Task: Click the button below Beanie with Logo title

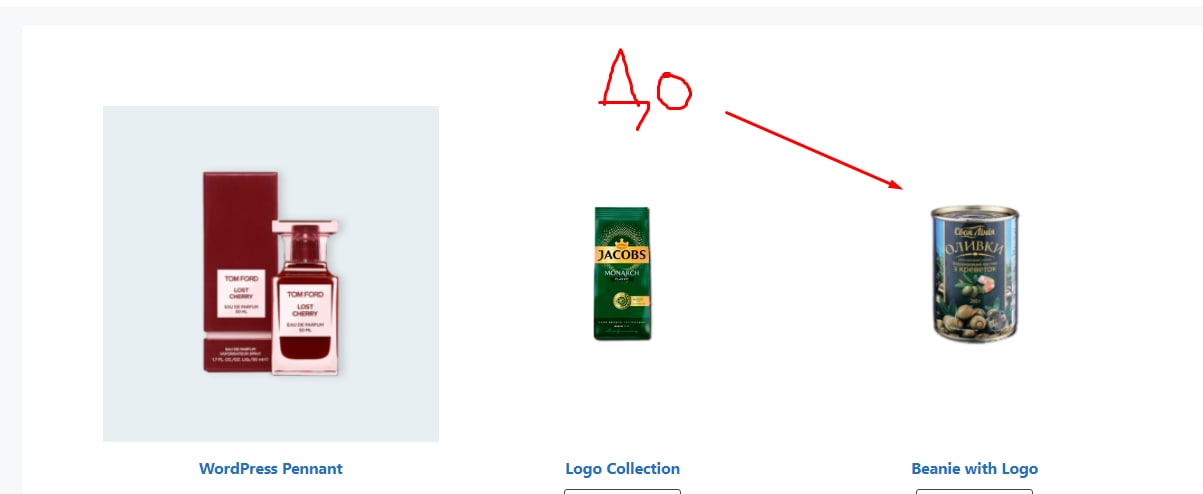Action: [x=974, y=491]
